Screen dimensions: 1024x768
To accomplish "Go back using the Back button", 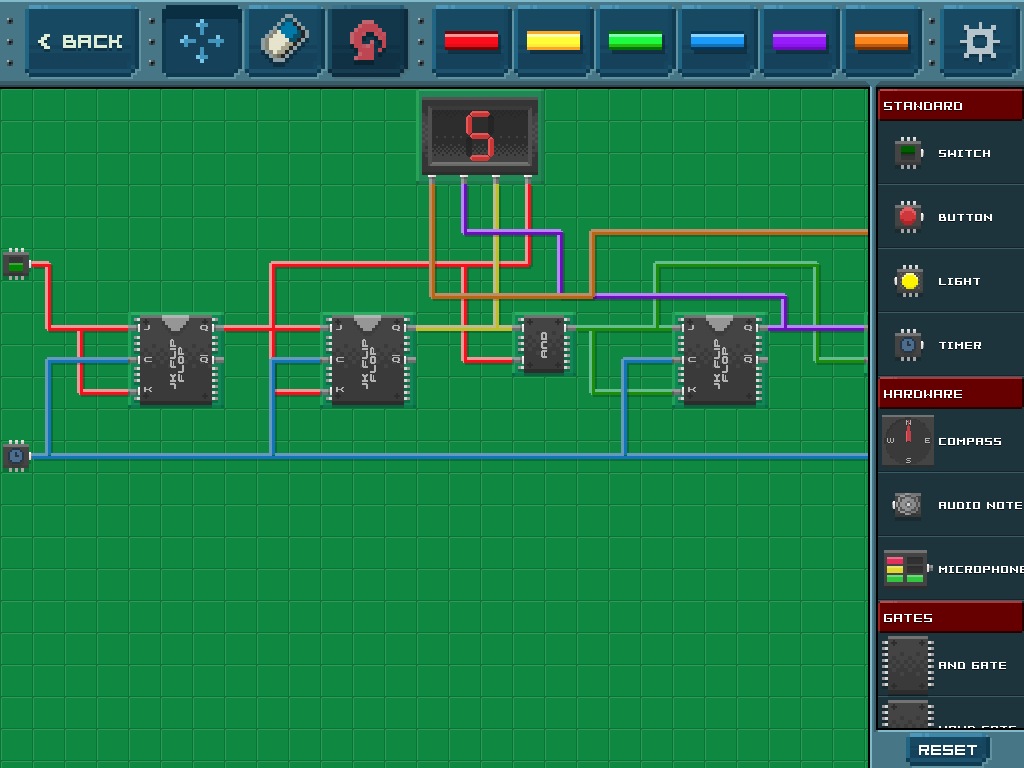I will pos(82,41).
